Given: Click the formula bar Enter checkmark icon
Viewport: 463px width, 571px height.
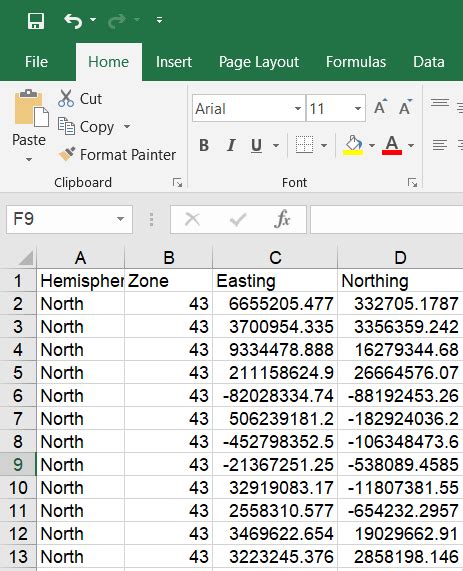Looking at the screenshot, I should pos(238,219).
